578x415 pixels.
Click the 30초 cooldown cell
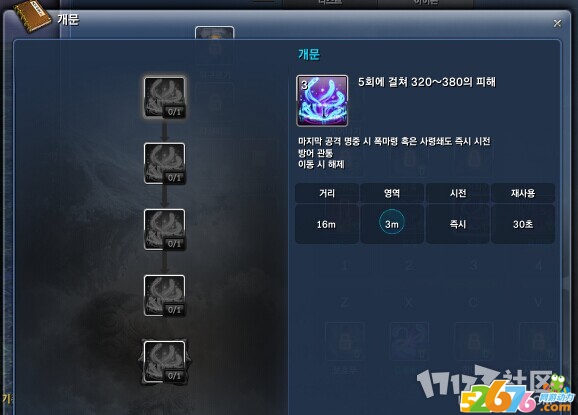click(x=523, y=224)
